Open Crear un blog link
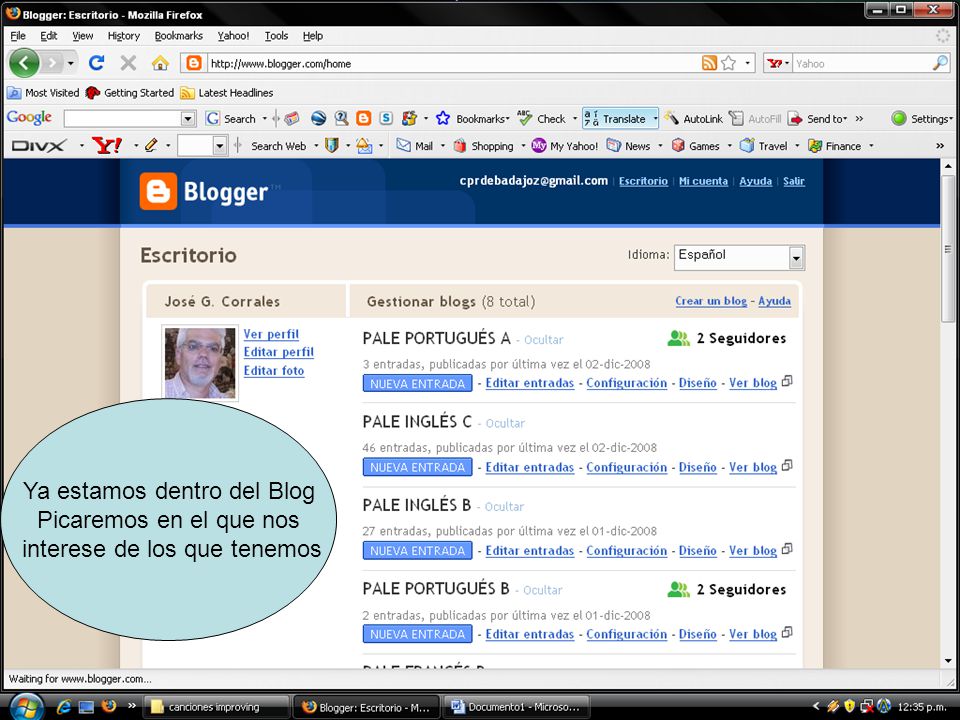The height and width of the screenshot is (720, 960). (711, 301)
